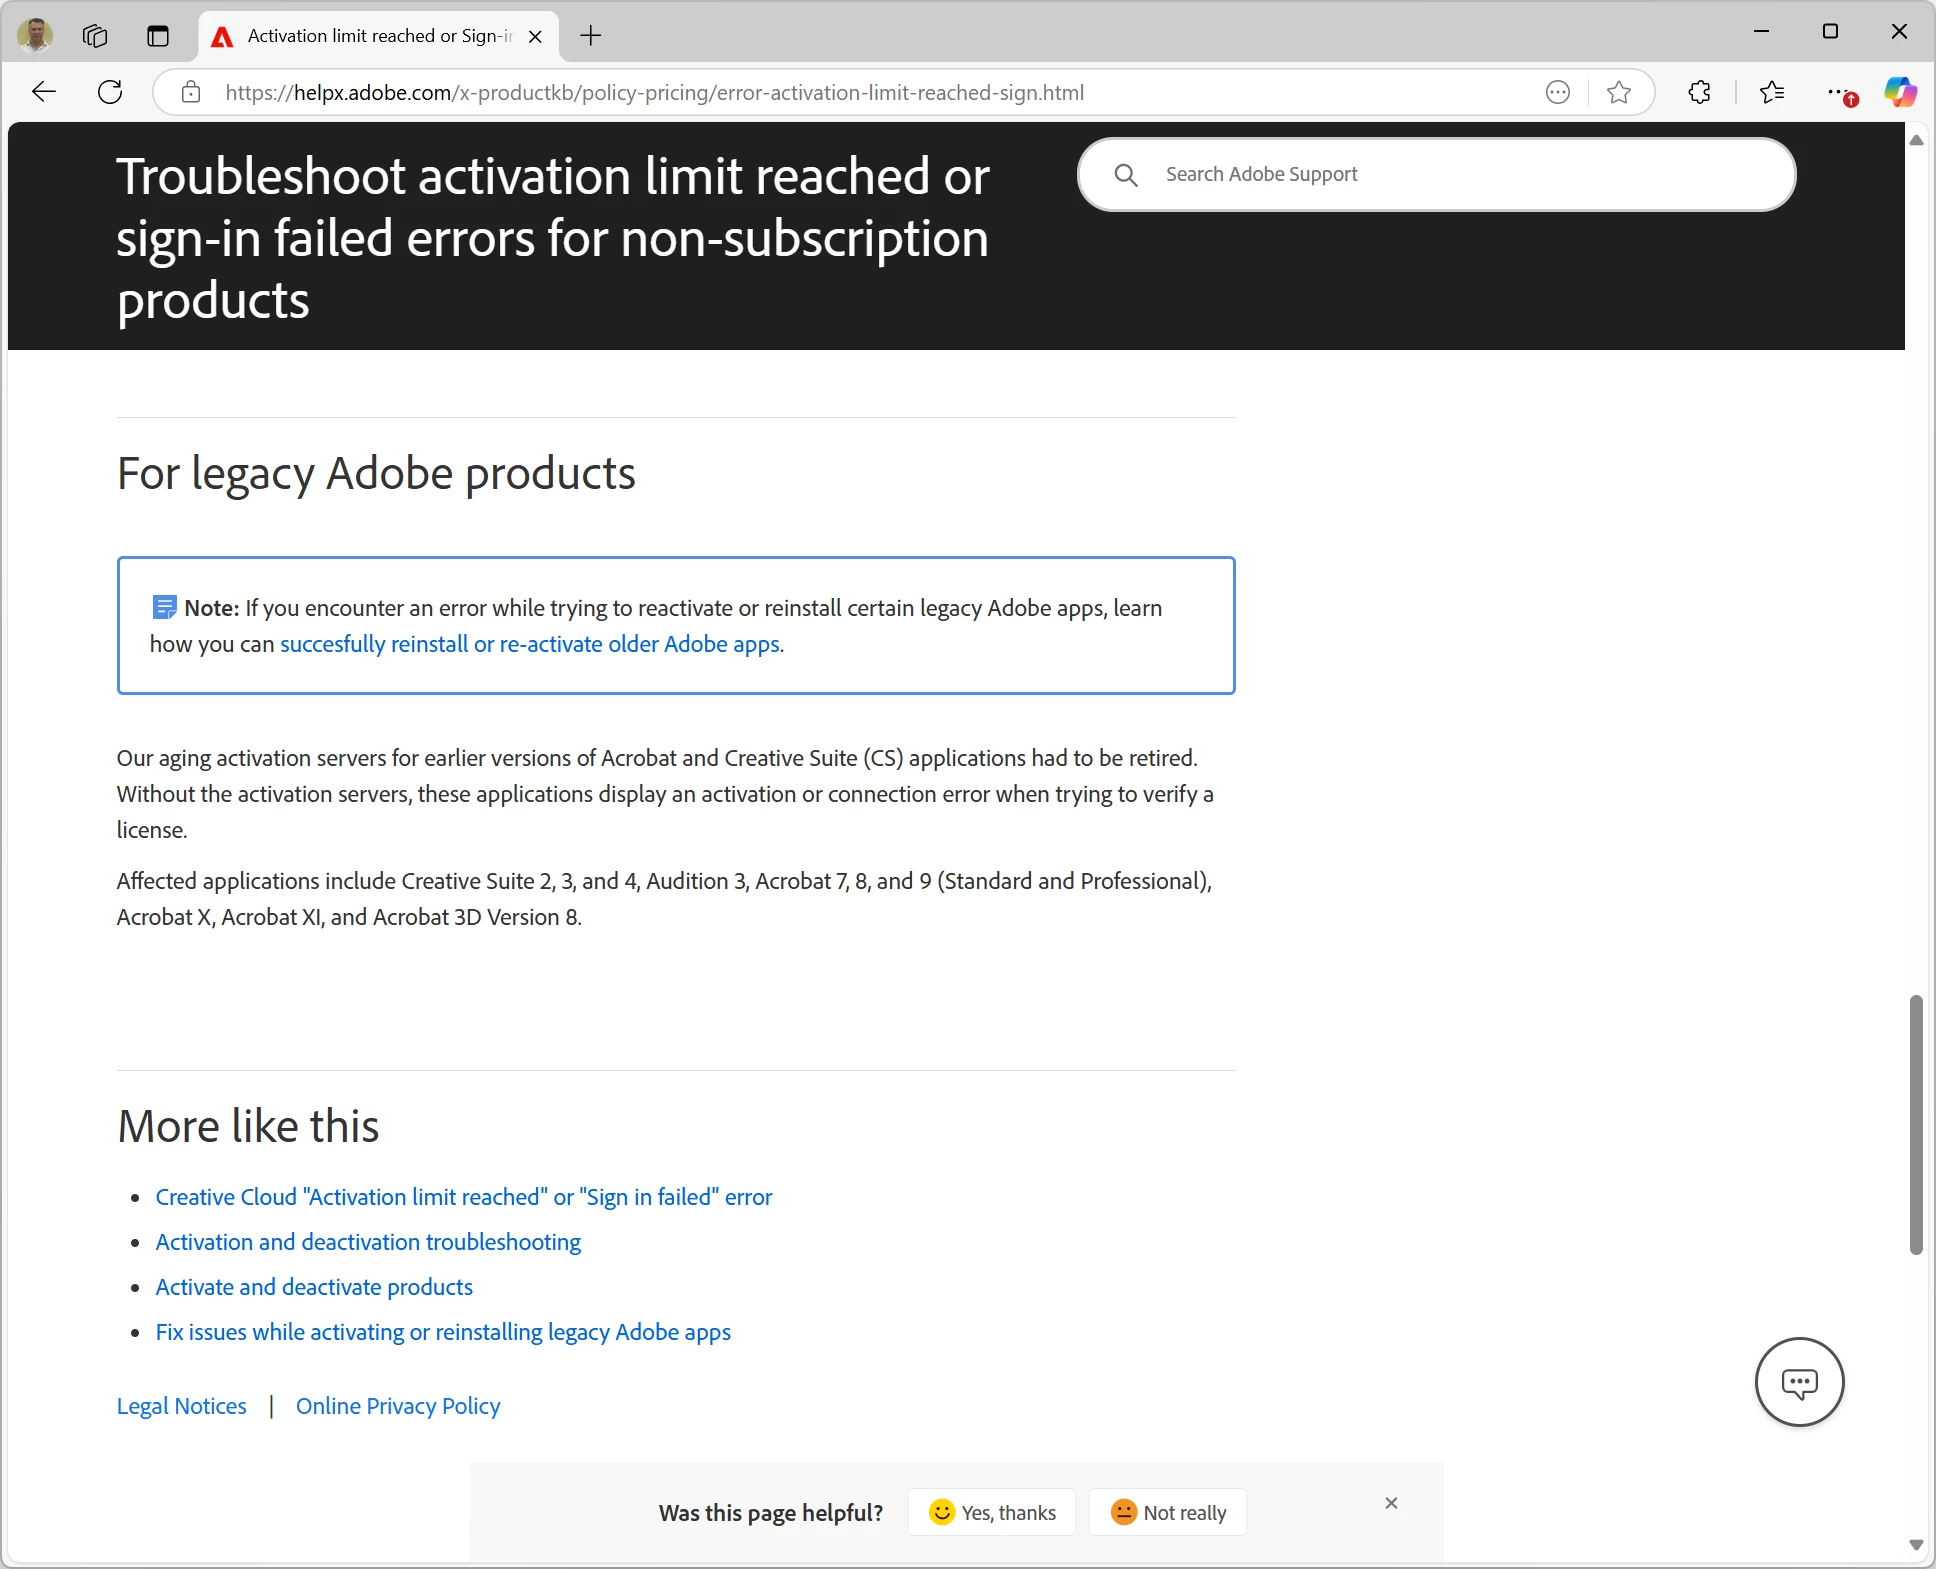The image size is (1936, 1569).
Task: Open the Adobe chat assistant bubble
Action: click(x=1799, y=1382)
